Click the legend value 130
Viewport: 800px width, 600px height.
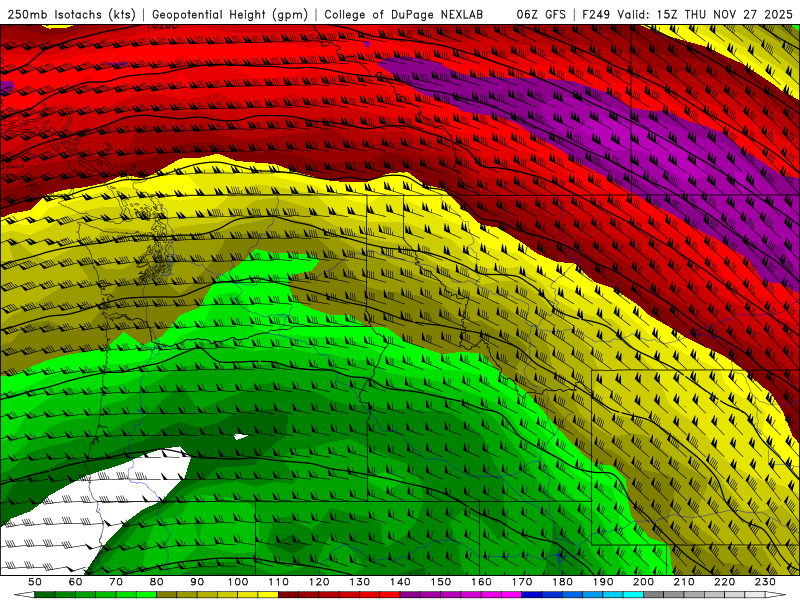[360, 582]
